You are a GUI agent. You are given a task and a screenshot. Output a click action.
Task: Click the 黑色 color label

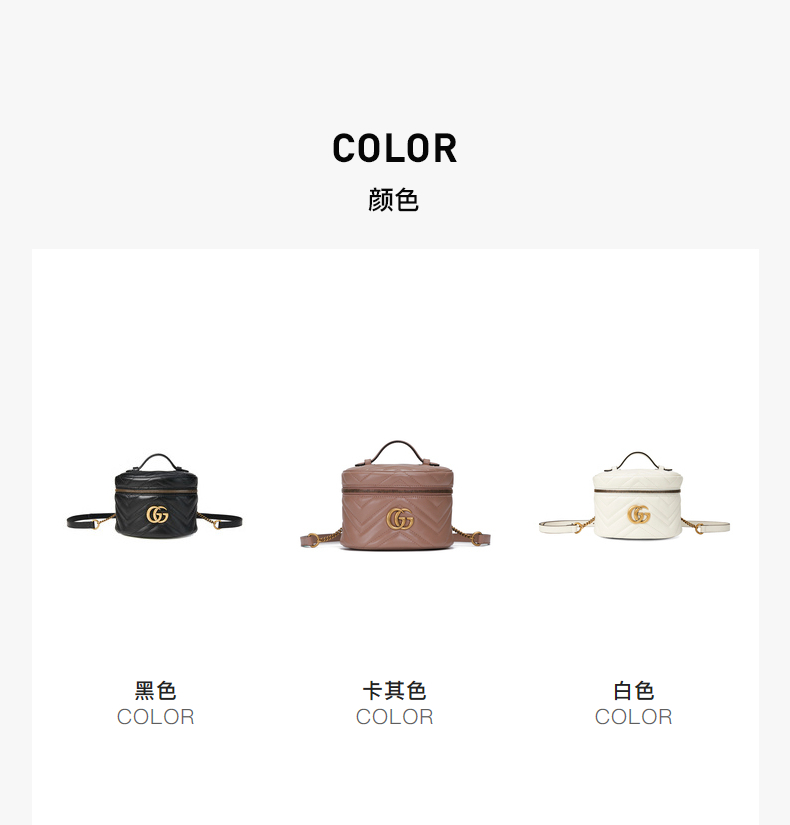click(155, 691)
